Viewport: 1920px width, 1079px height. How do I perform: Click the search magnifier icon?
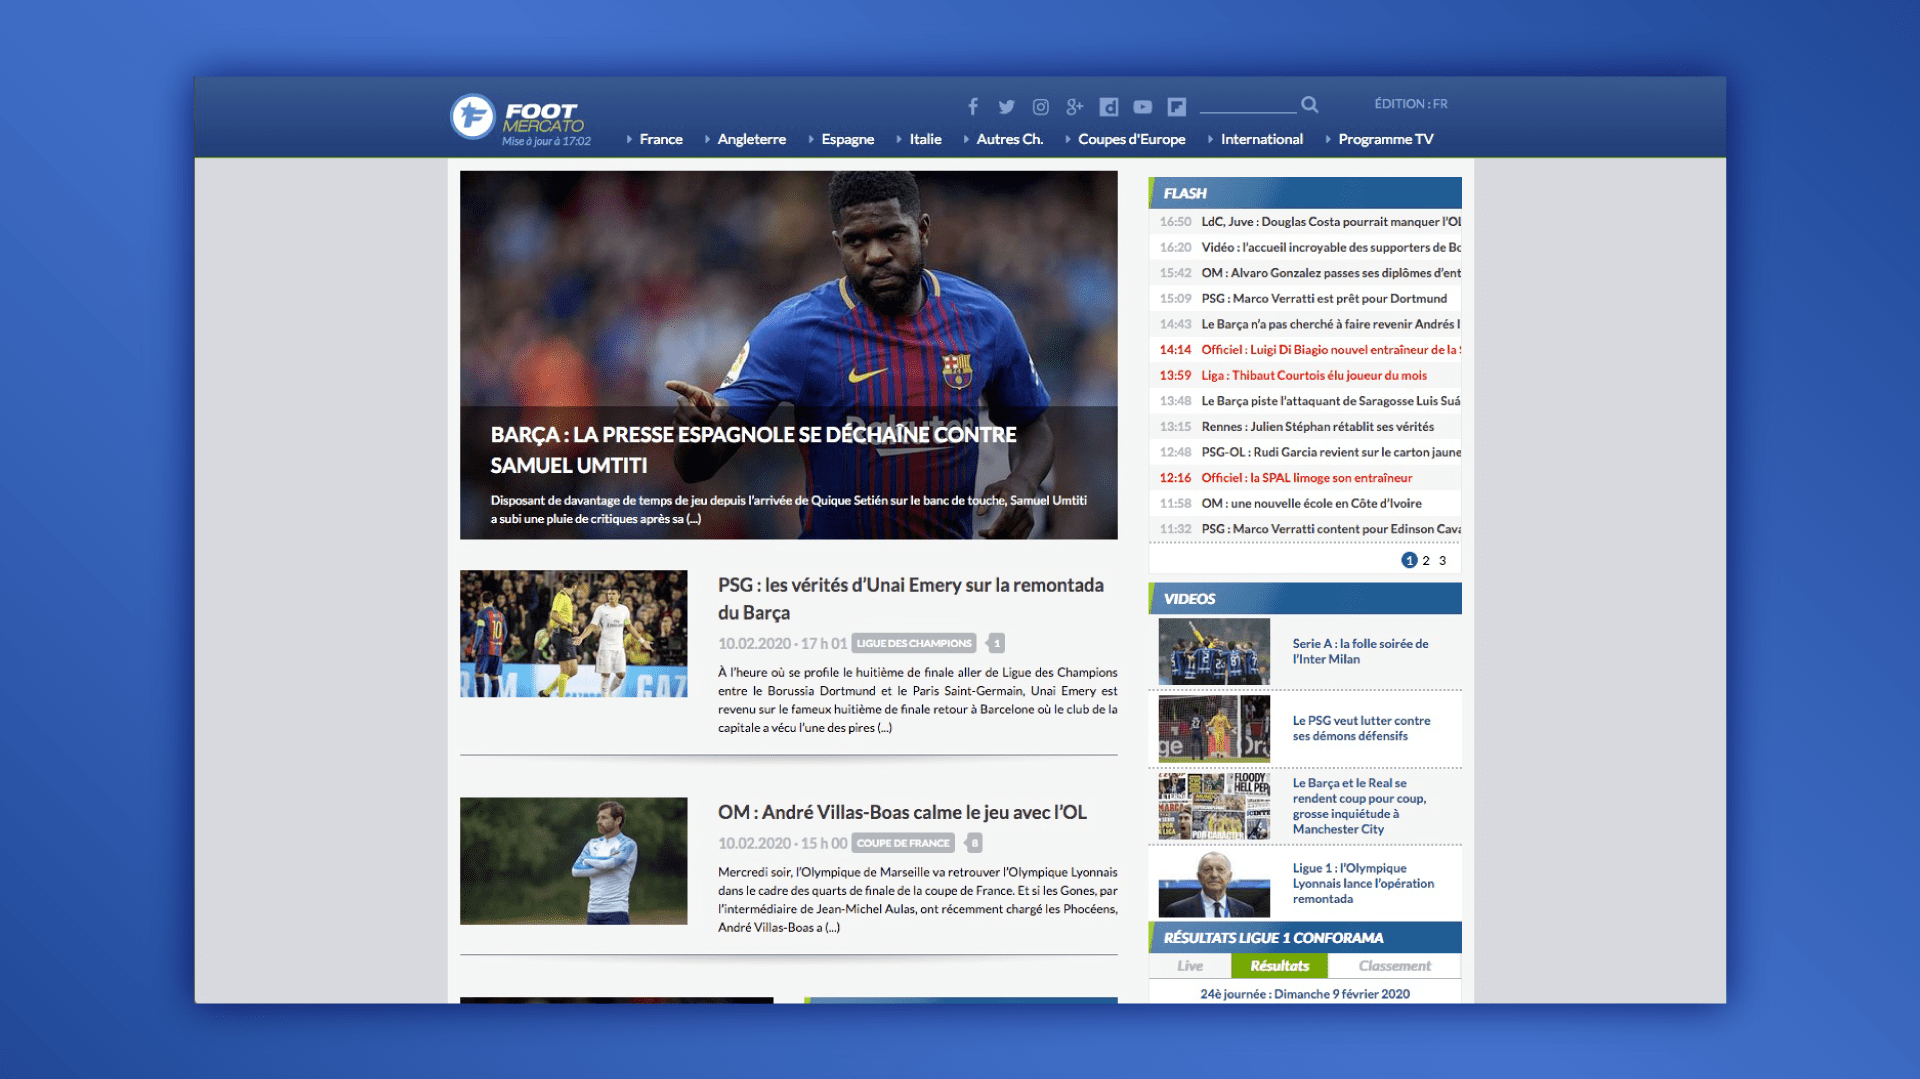[x=1310, y=104]
